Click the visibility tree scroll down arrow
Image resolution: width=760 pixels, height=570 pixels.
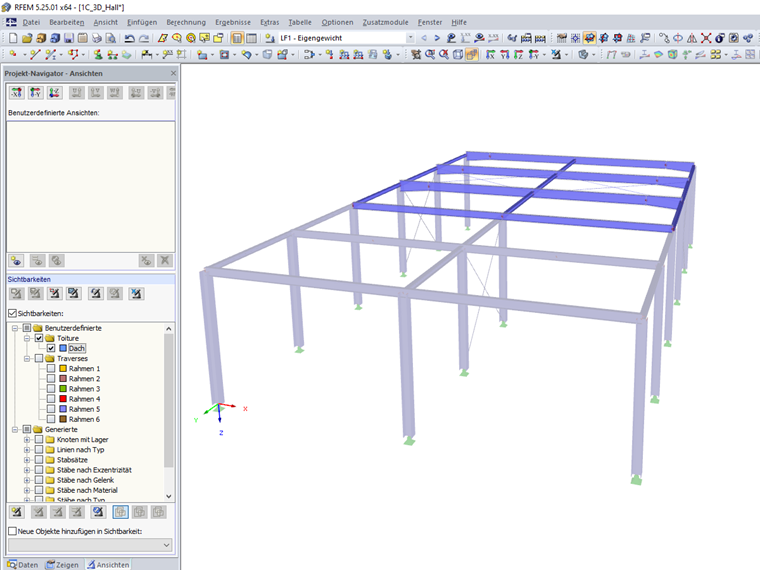pos(169,496)
